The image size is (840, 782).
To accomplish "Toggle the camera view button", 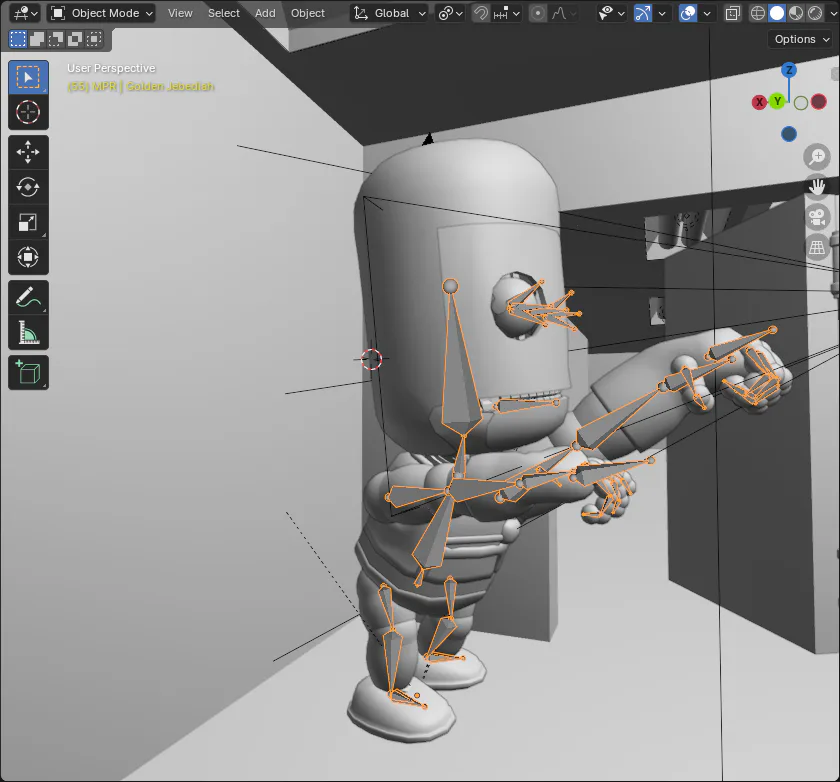I will (817, 217).
